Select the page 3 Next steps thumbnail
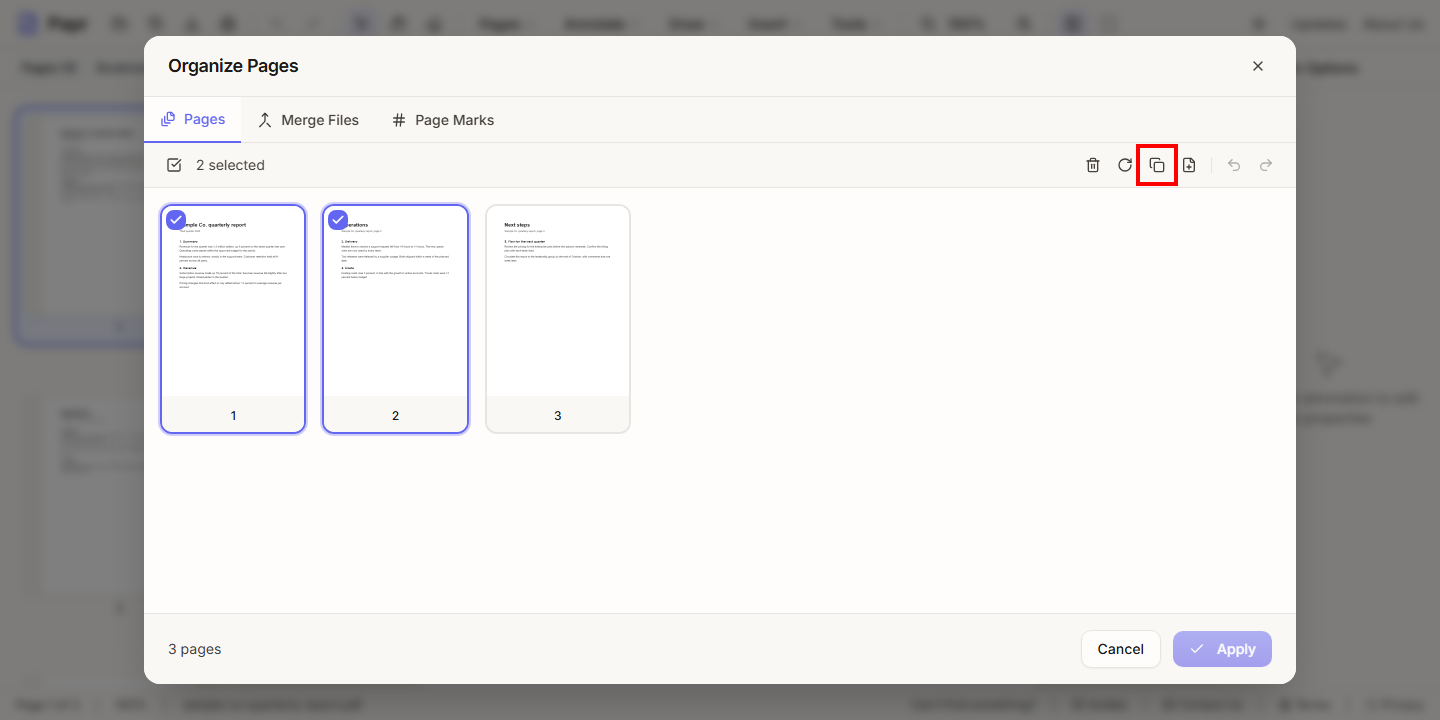This screenshot has width=1440, height=720. point(558,319)
